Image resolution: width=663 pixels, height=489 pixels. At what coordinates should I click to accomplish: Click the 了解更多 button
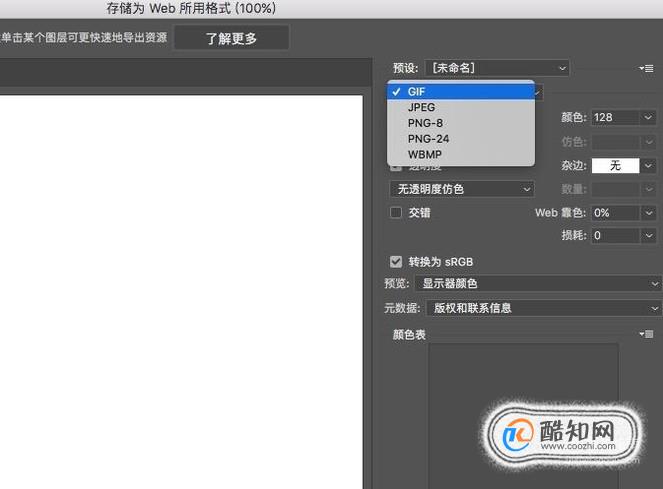[231, 38]
